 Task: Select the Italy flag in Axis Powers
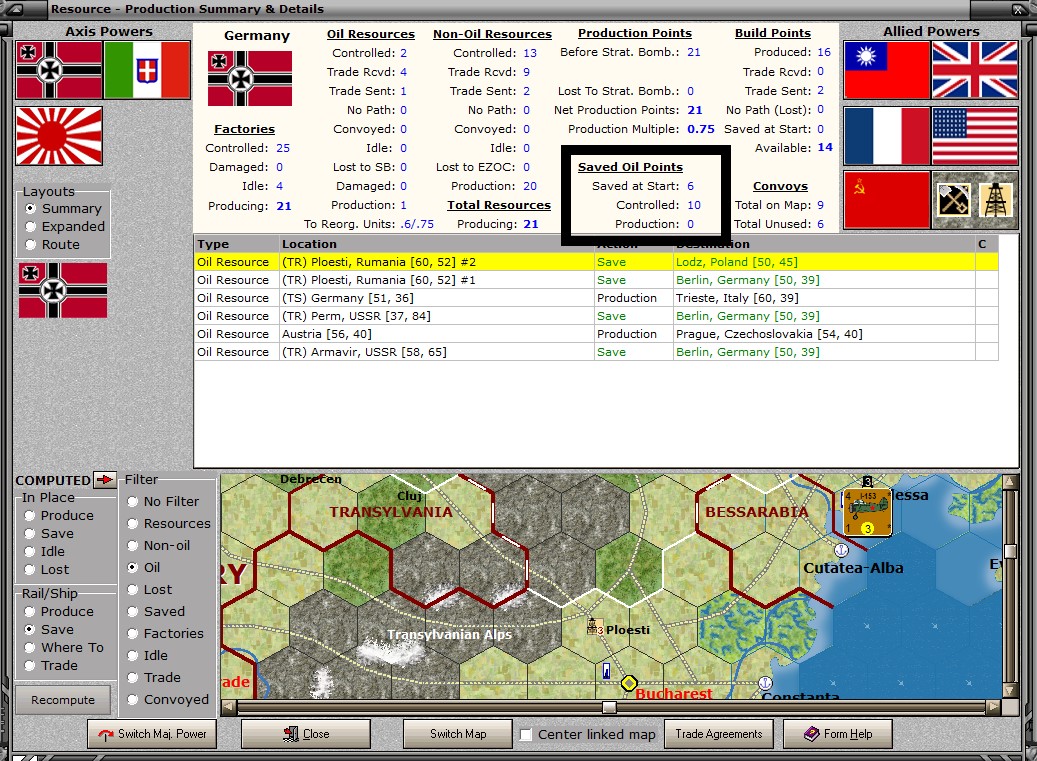pos(147,70)
